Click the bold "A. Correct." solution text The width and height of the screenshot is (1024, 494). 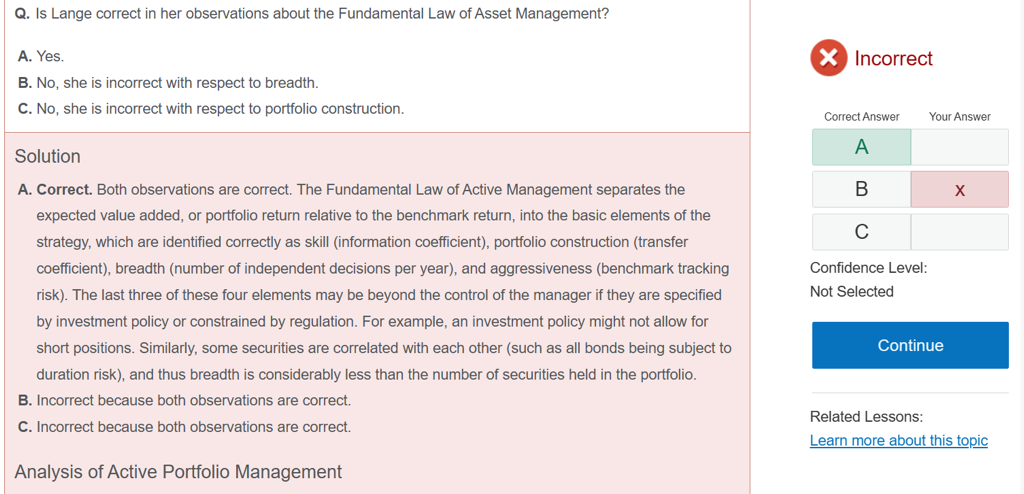point(56,190)
